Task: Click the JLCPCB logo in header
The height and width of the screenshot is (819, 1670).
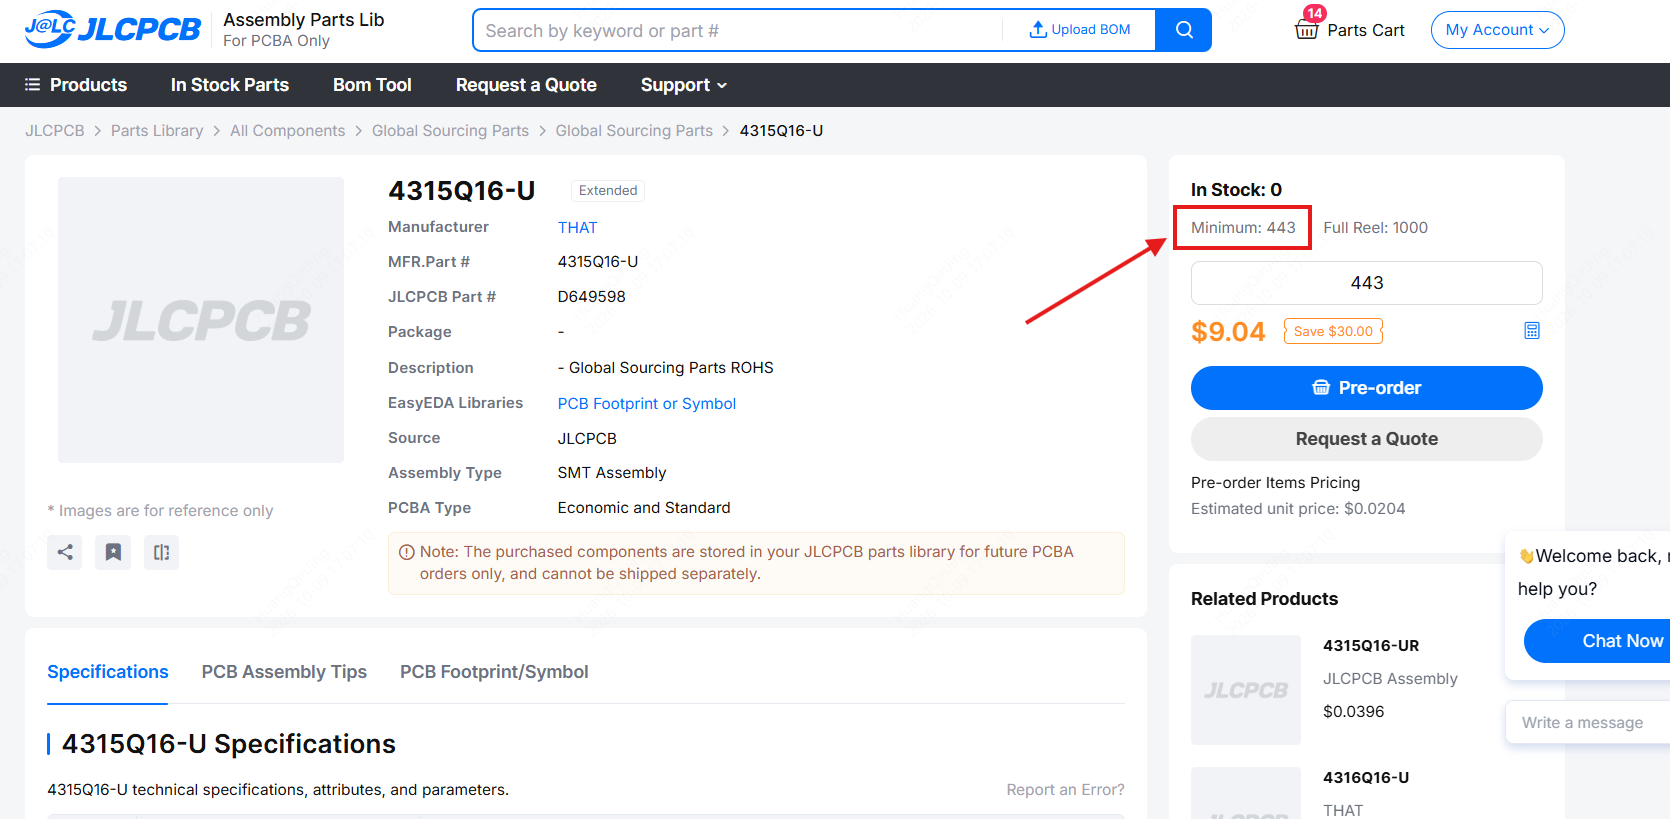Action: point(113,30)
